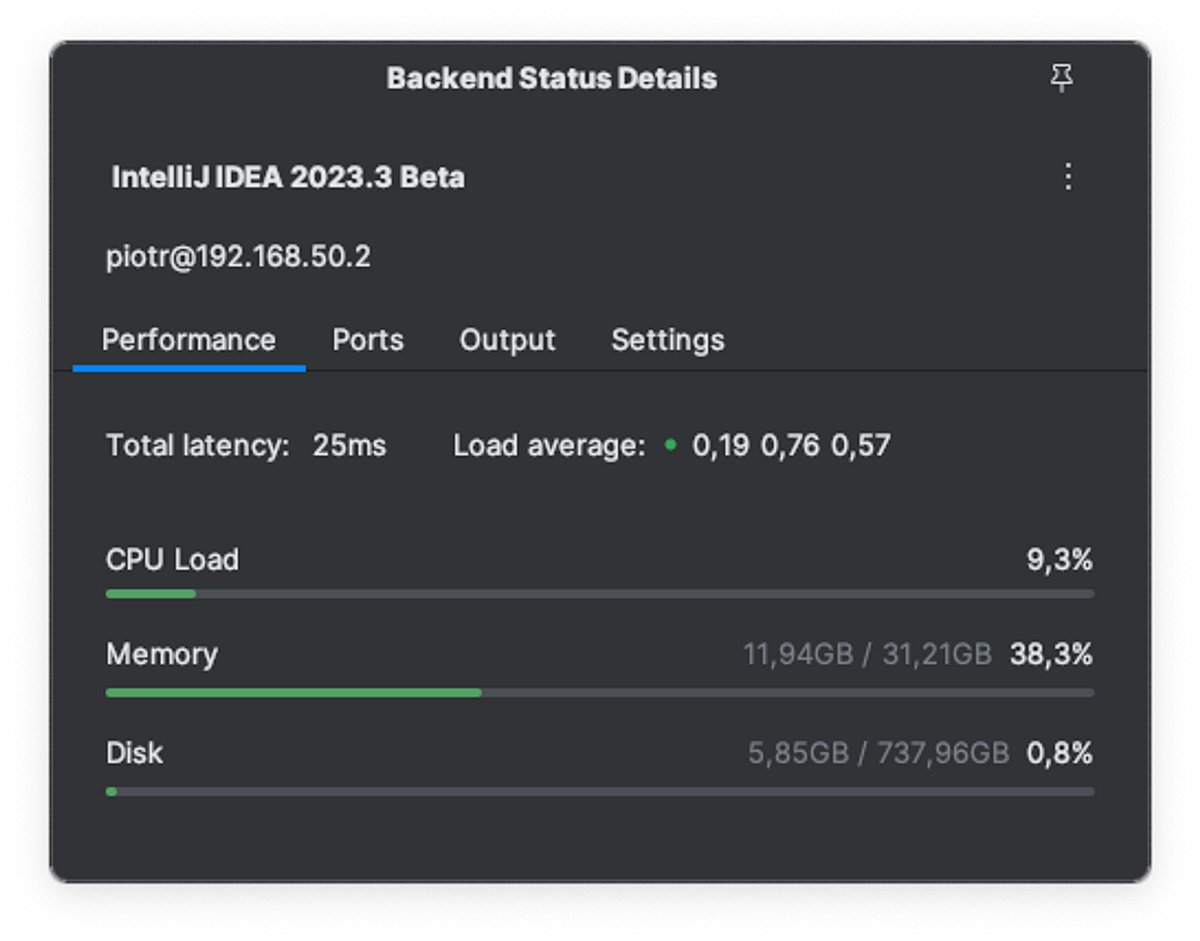This screenshot has width=1200, height=941.
Task: Click the Memory 38,3% percentage
Action: pos(1051,655)
